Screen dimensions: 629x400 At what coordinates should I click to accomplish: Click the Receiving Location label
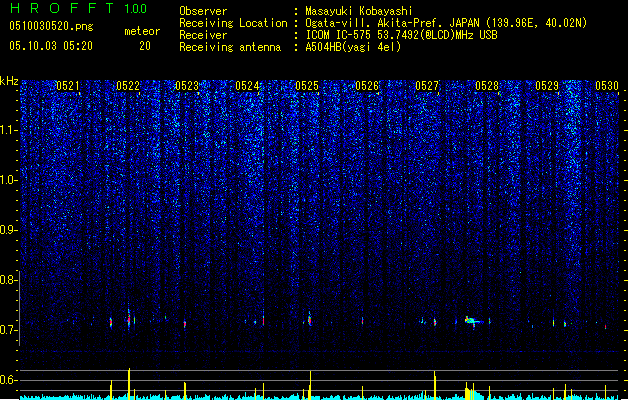point(233,23)
